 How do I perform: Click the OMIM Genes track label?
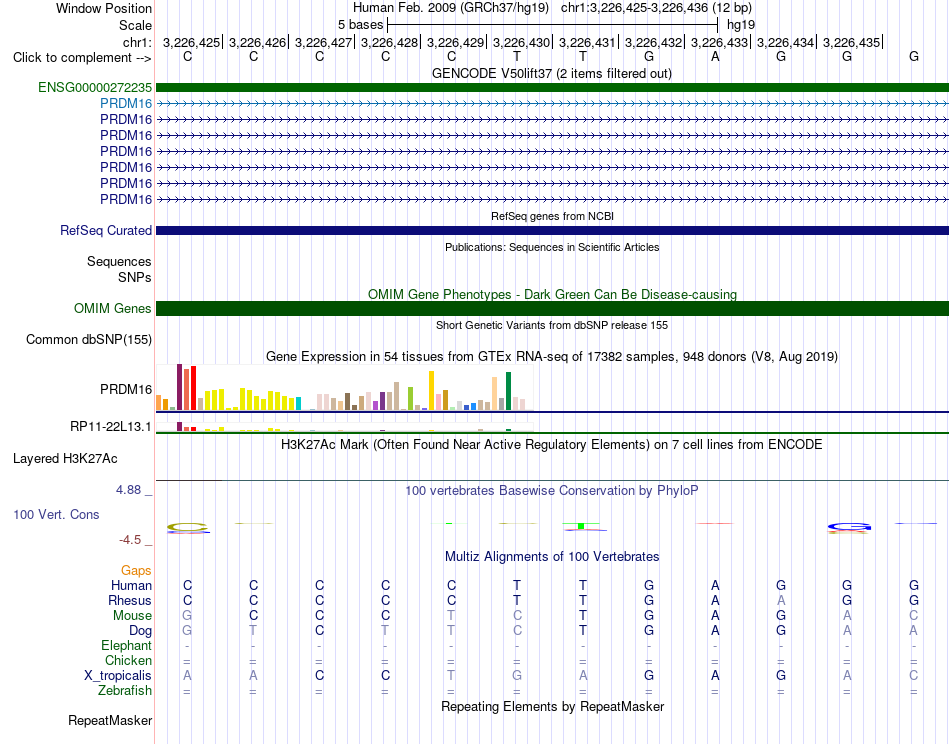(x=113, y=308)
